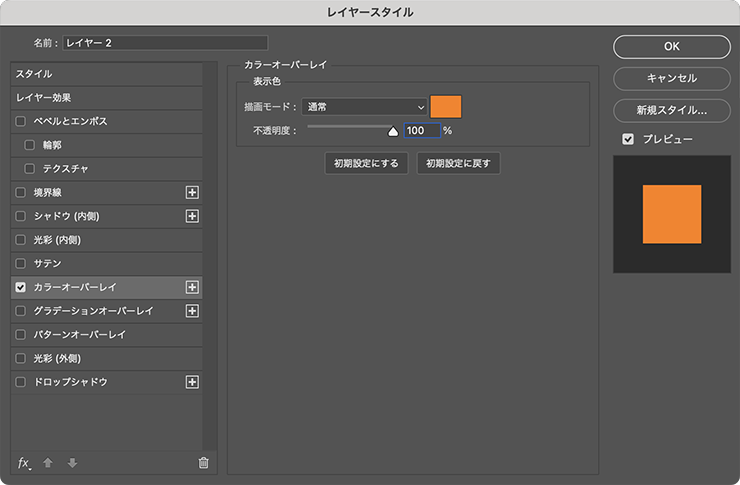The width and height of the screenshot is (740, 485).
Task: Click plus icon next to ドロップシャドウ
Action: 193,382
